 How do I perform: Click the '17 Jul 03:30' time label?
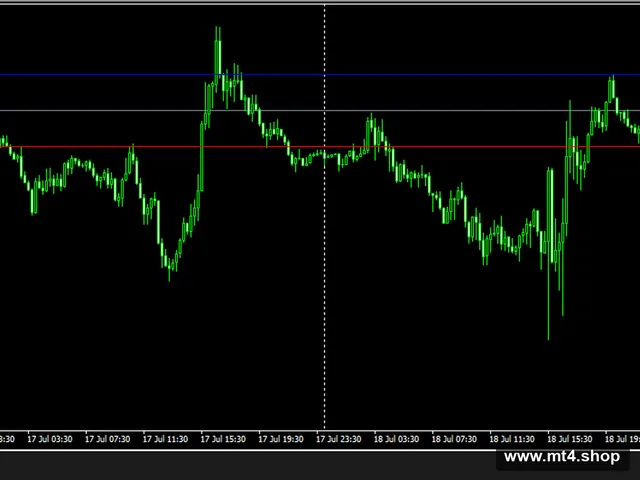[x=50, y=439]
